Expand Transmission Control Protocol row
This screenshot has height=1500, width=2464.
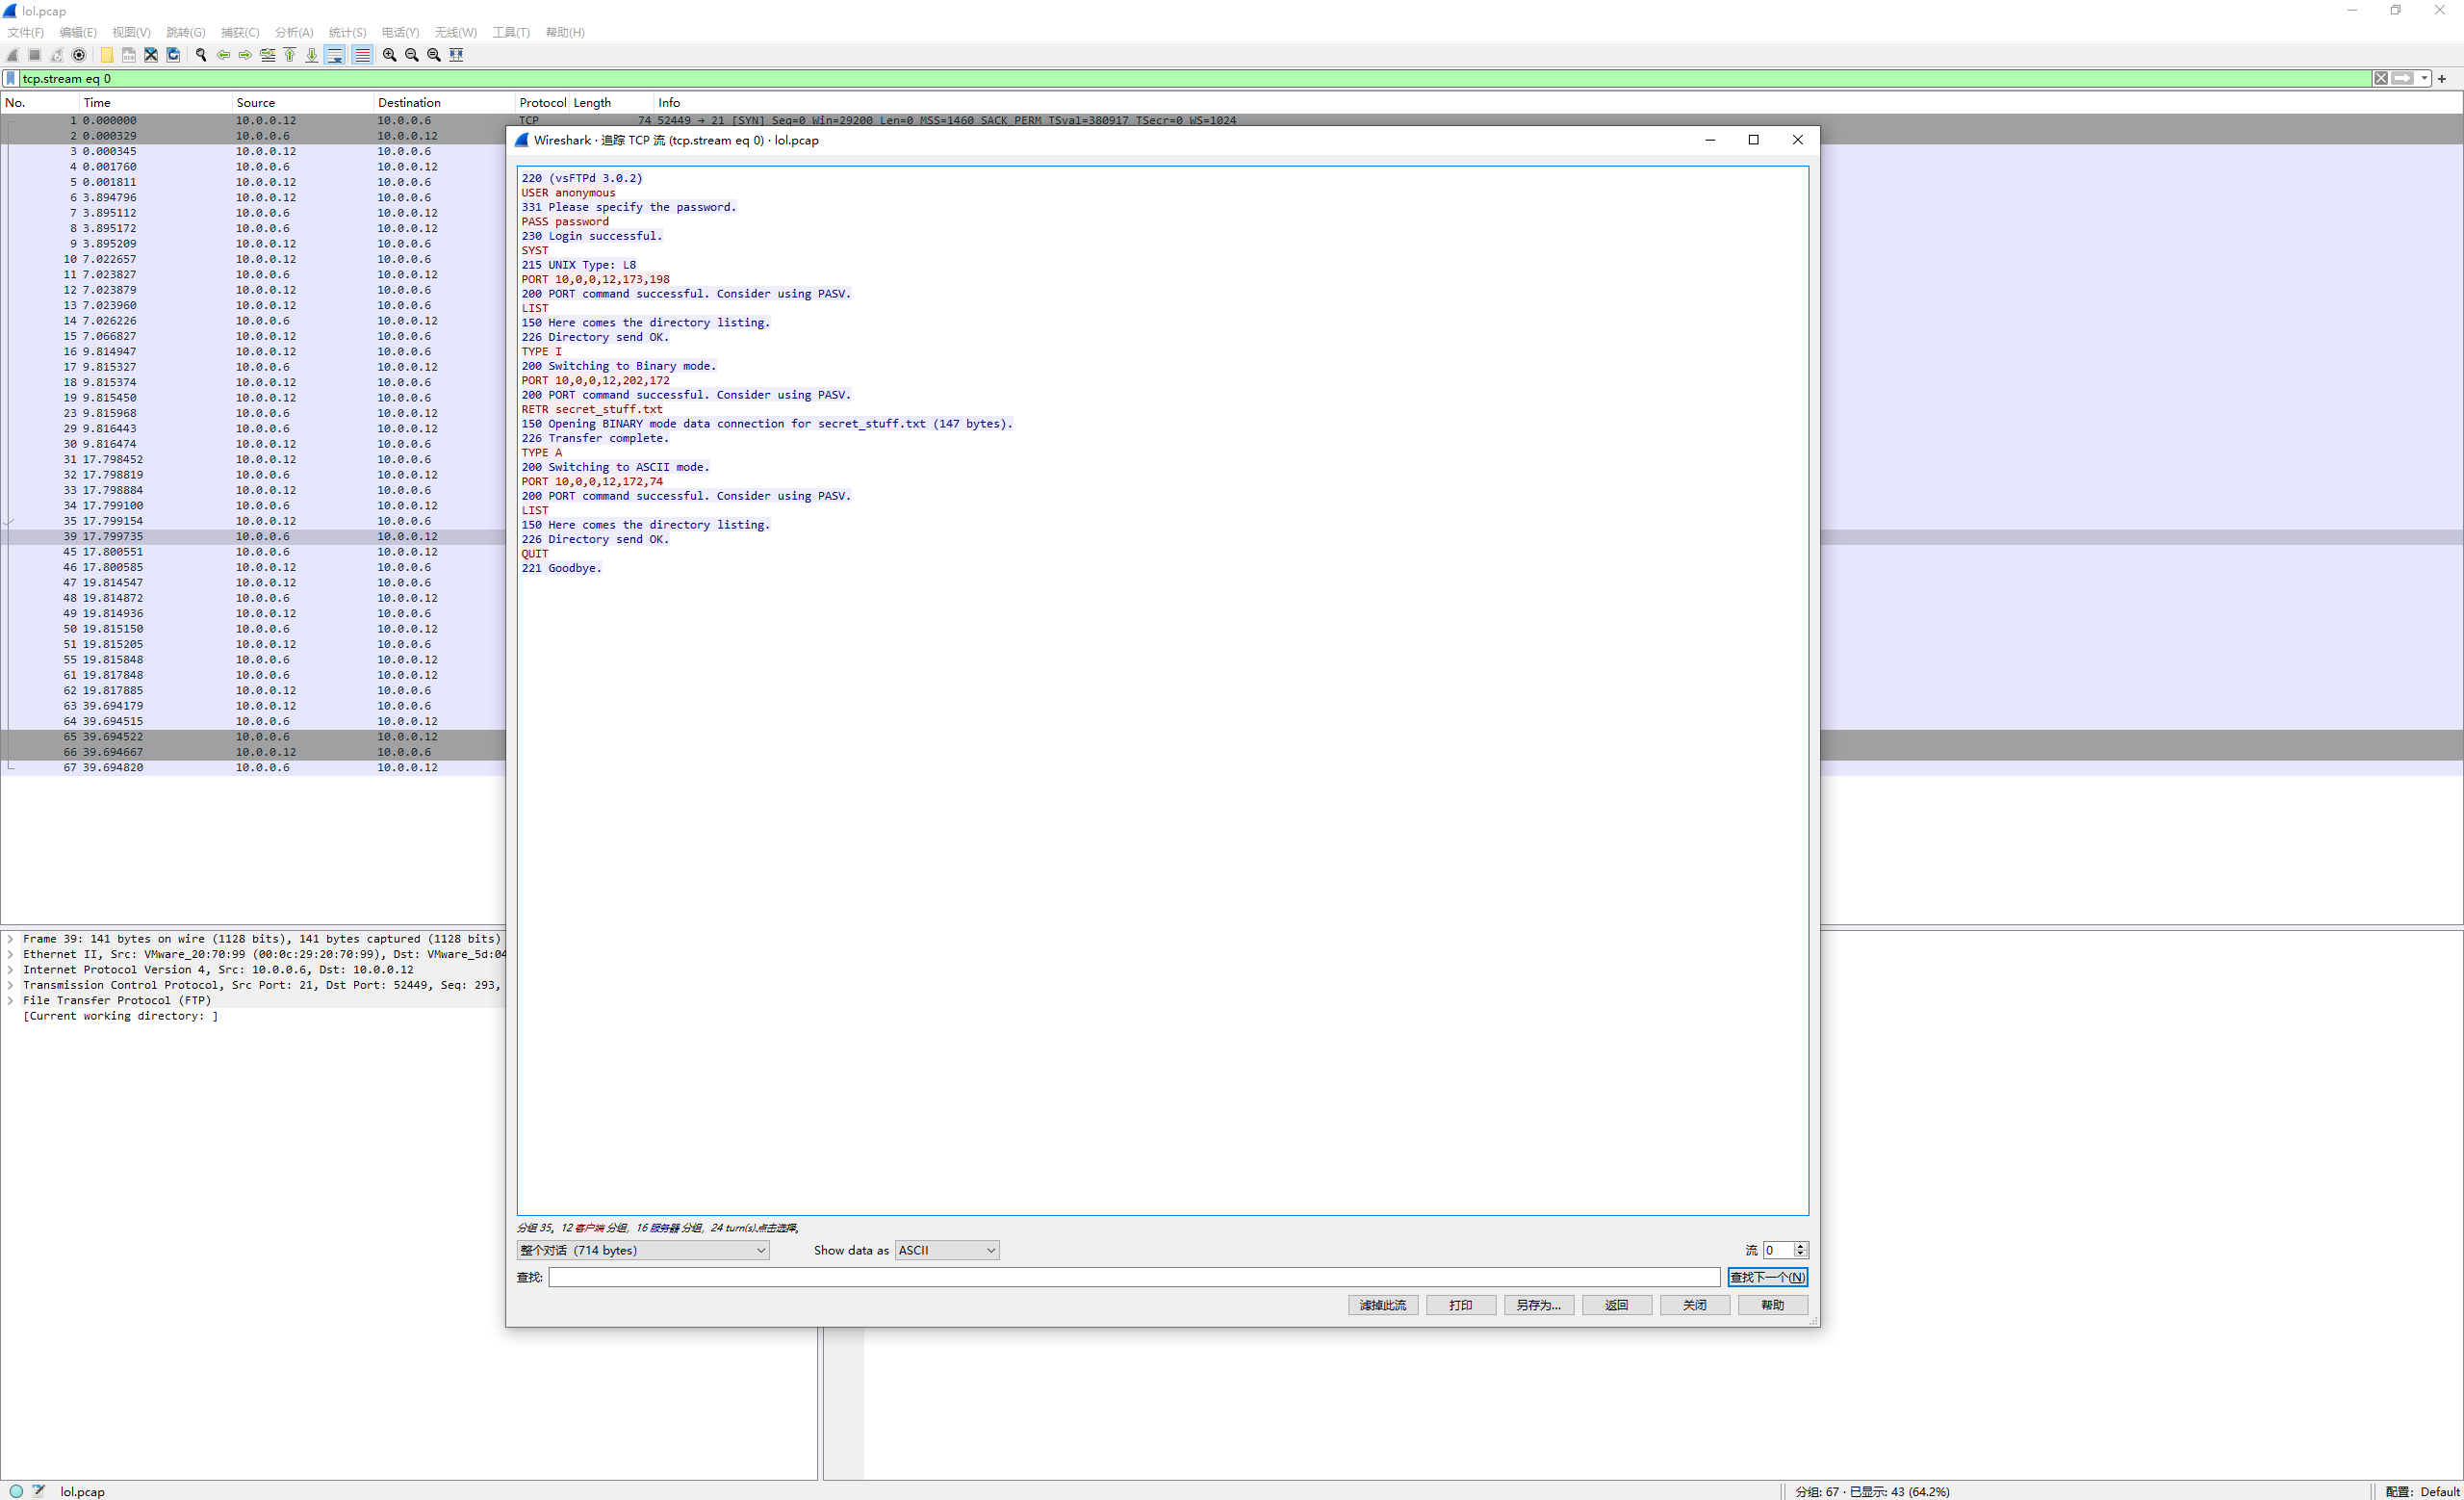[10, 985]
